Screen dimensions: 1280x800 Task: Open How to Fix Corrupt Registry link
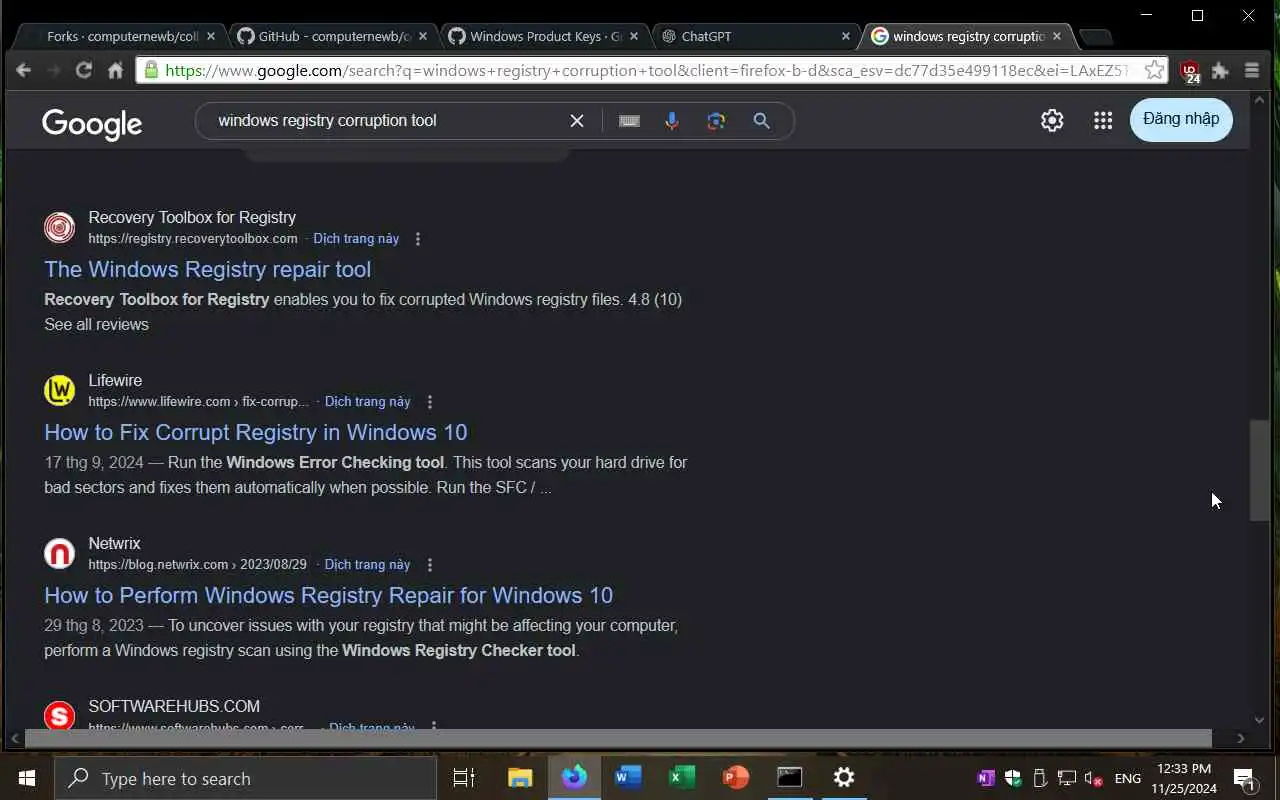point(255,432)
